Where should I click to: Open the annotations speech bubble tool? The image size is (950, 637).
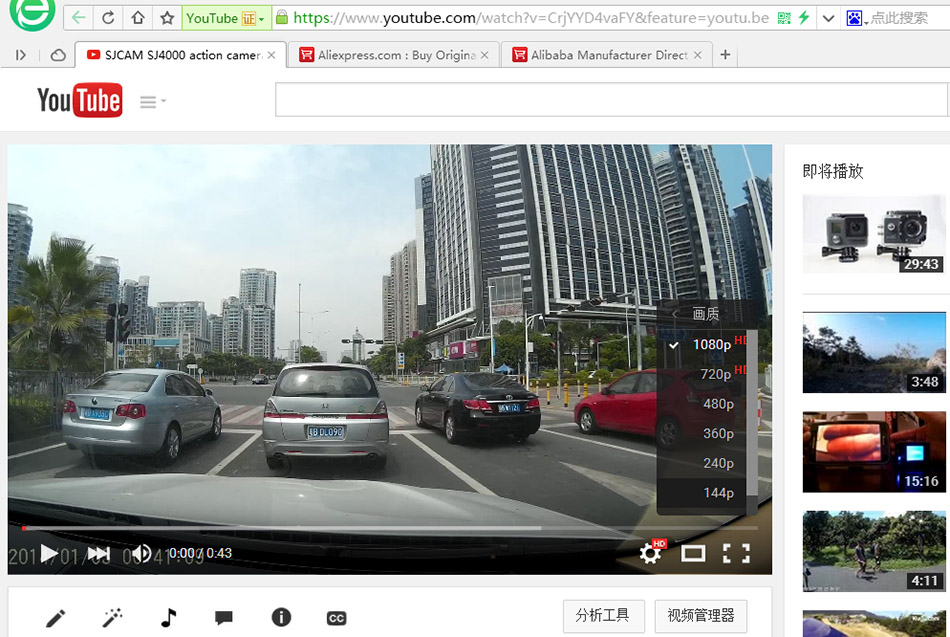tap(224, 618)
